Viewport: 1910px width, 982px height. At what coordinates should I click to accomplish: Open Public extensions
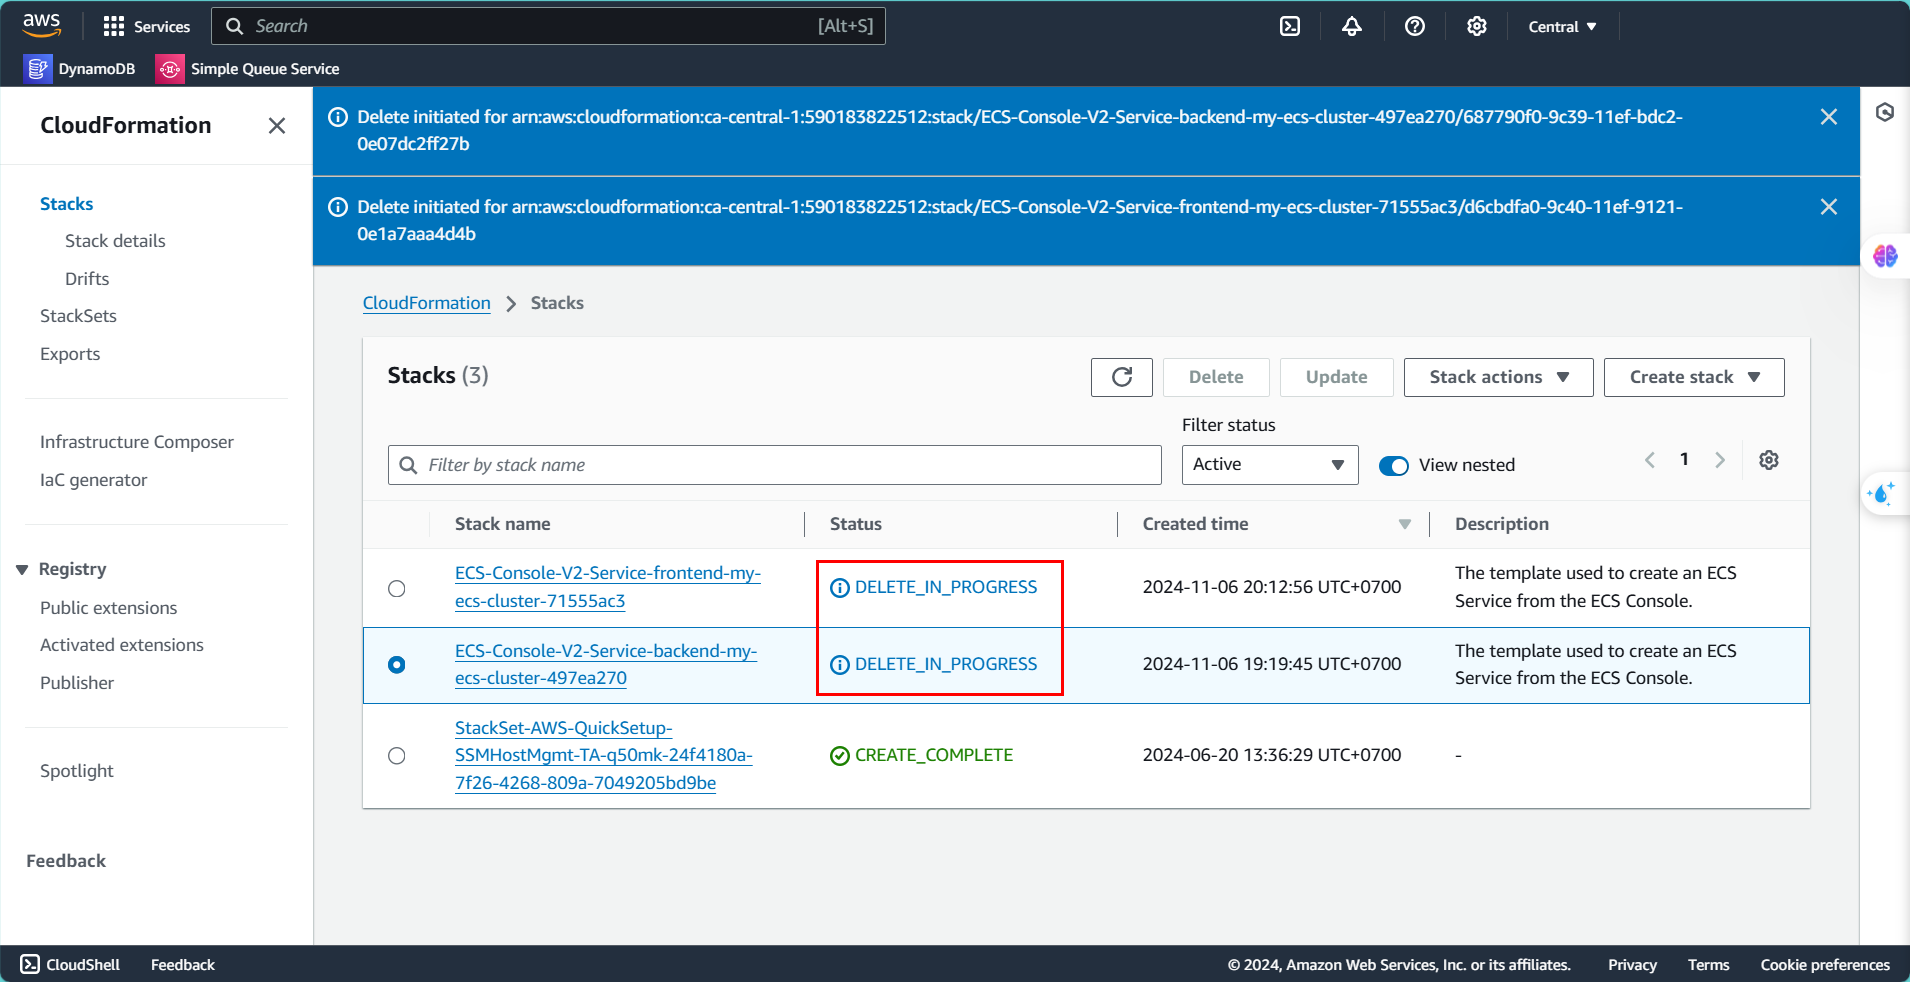tap(108, 608)
